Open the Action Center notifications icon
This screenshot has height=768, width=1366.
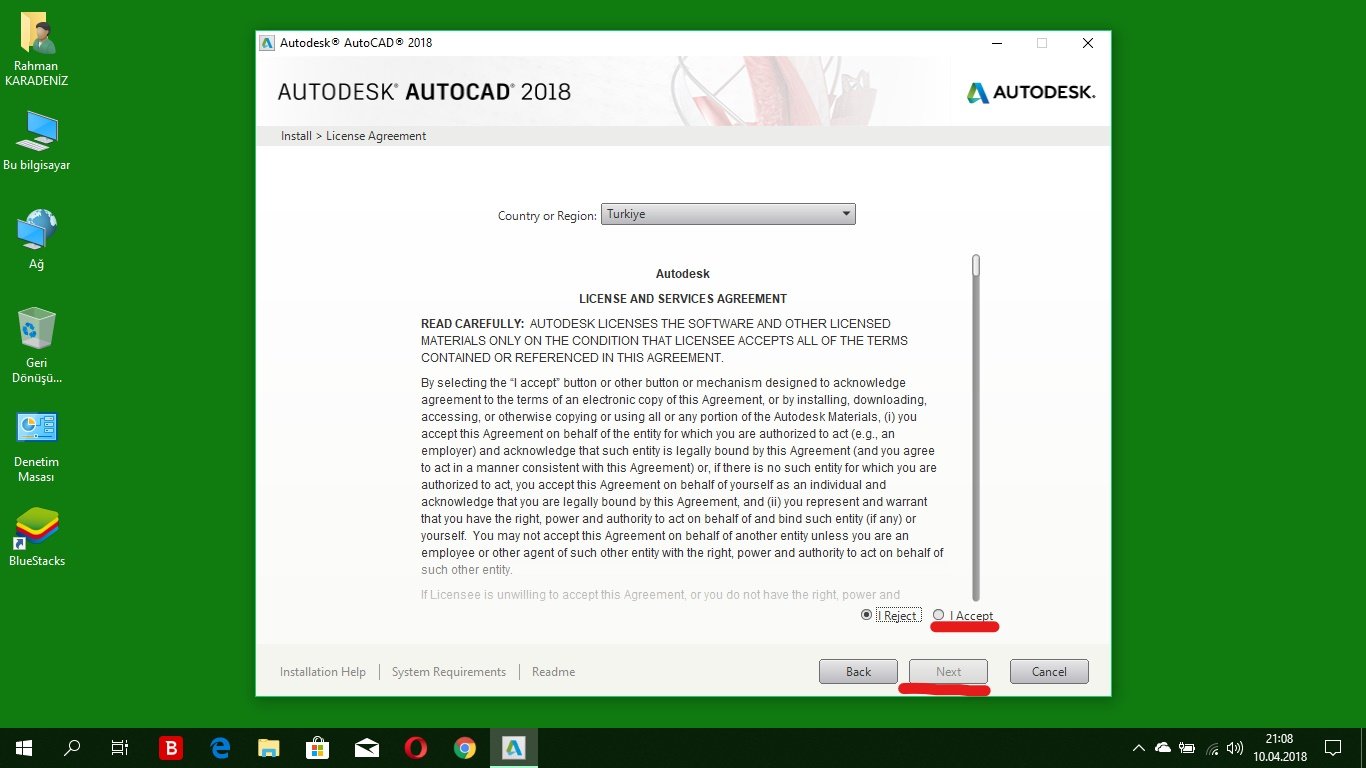1332,748
